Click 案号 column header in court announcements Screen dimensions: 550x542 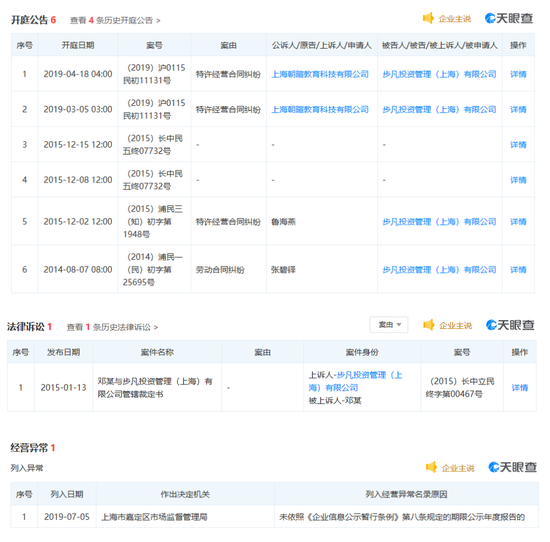154,45
